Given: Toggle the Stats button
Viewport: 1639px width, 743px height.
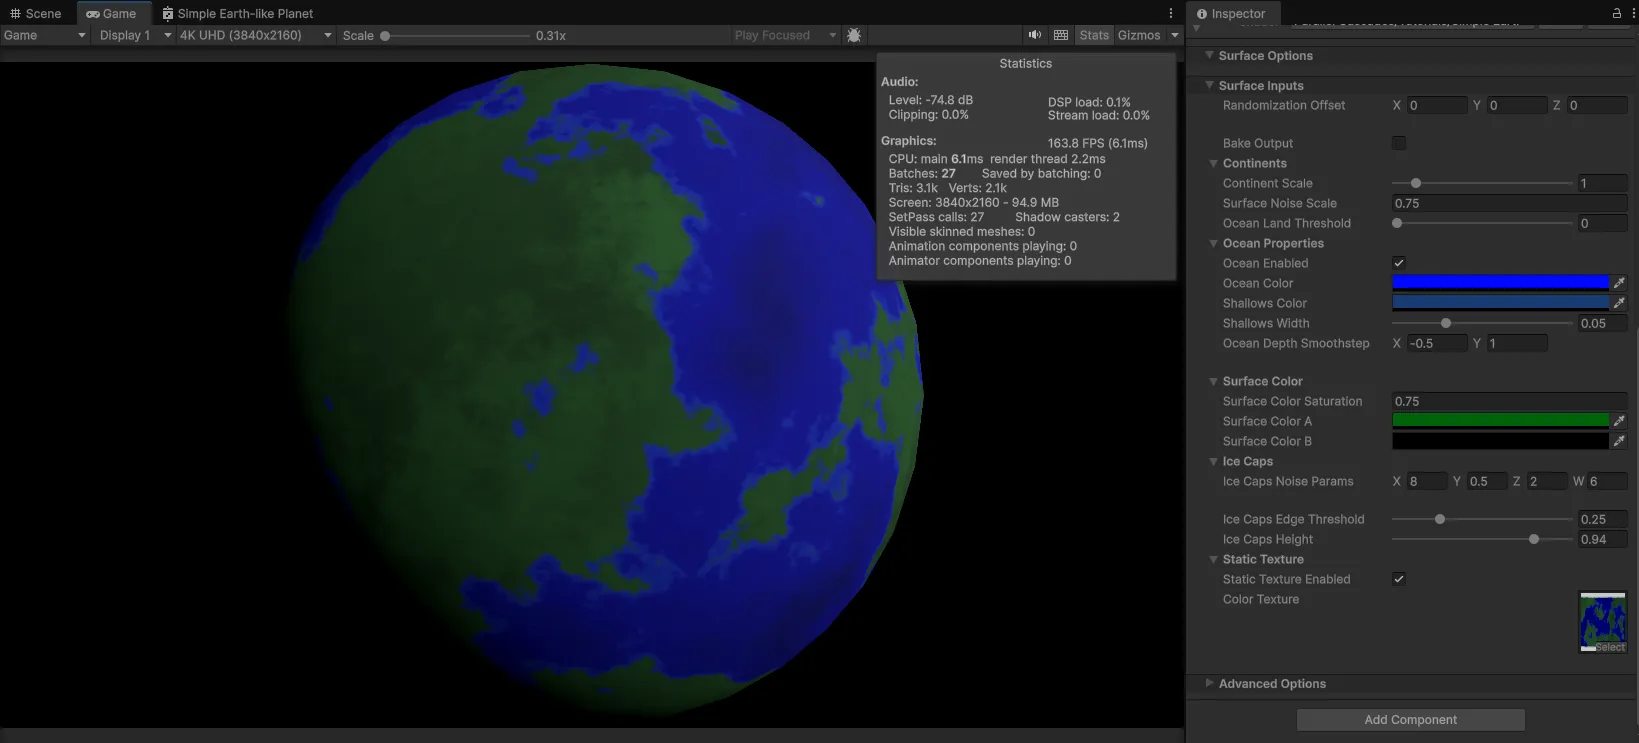Looking at the screenshot, I should 1094,35.
